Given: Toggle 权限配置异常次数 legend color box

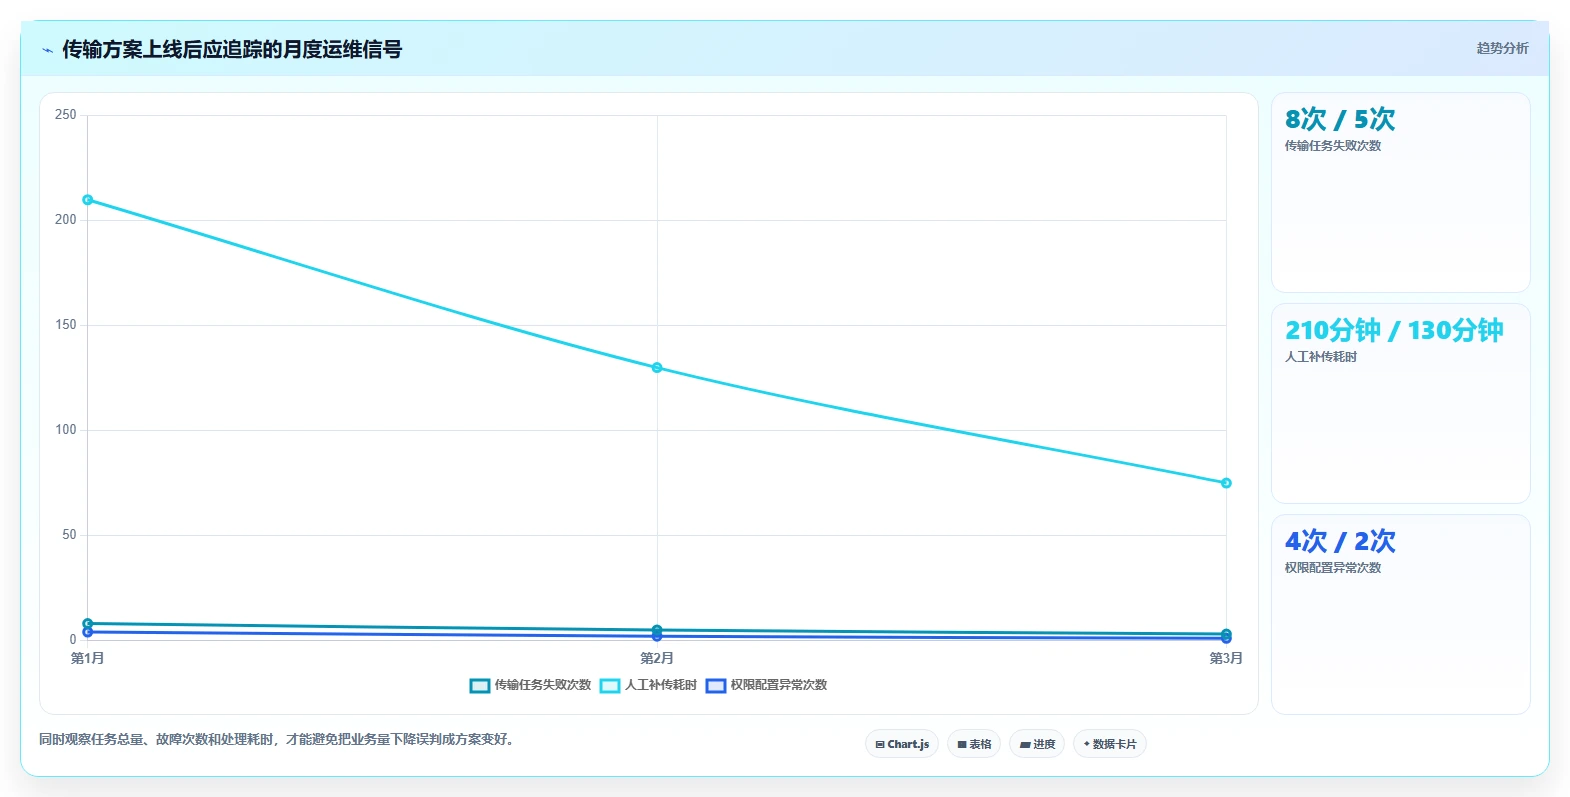Looking at the screenshot, I should [716, 686].
